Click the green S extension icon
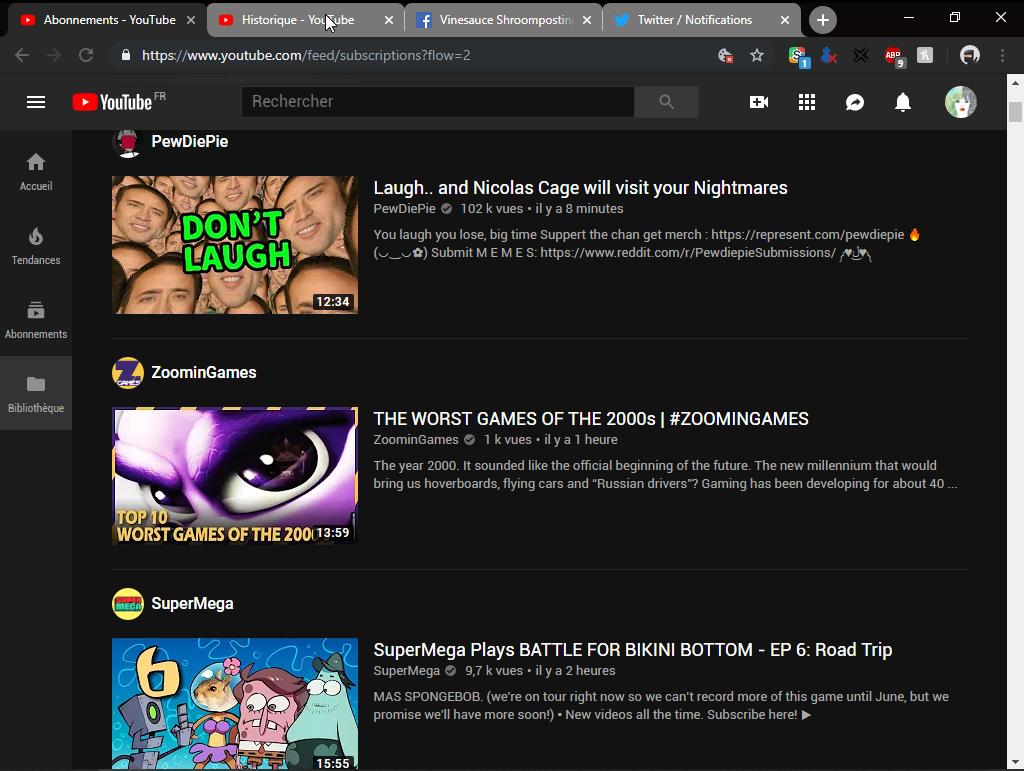Viewport: 1024px width, 771px height. 798,57
